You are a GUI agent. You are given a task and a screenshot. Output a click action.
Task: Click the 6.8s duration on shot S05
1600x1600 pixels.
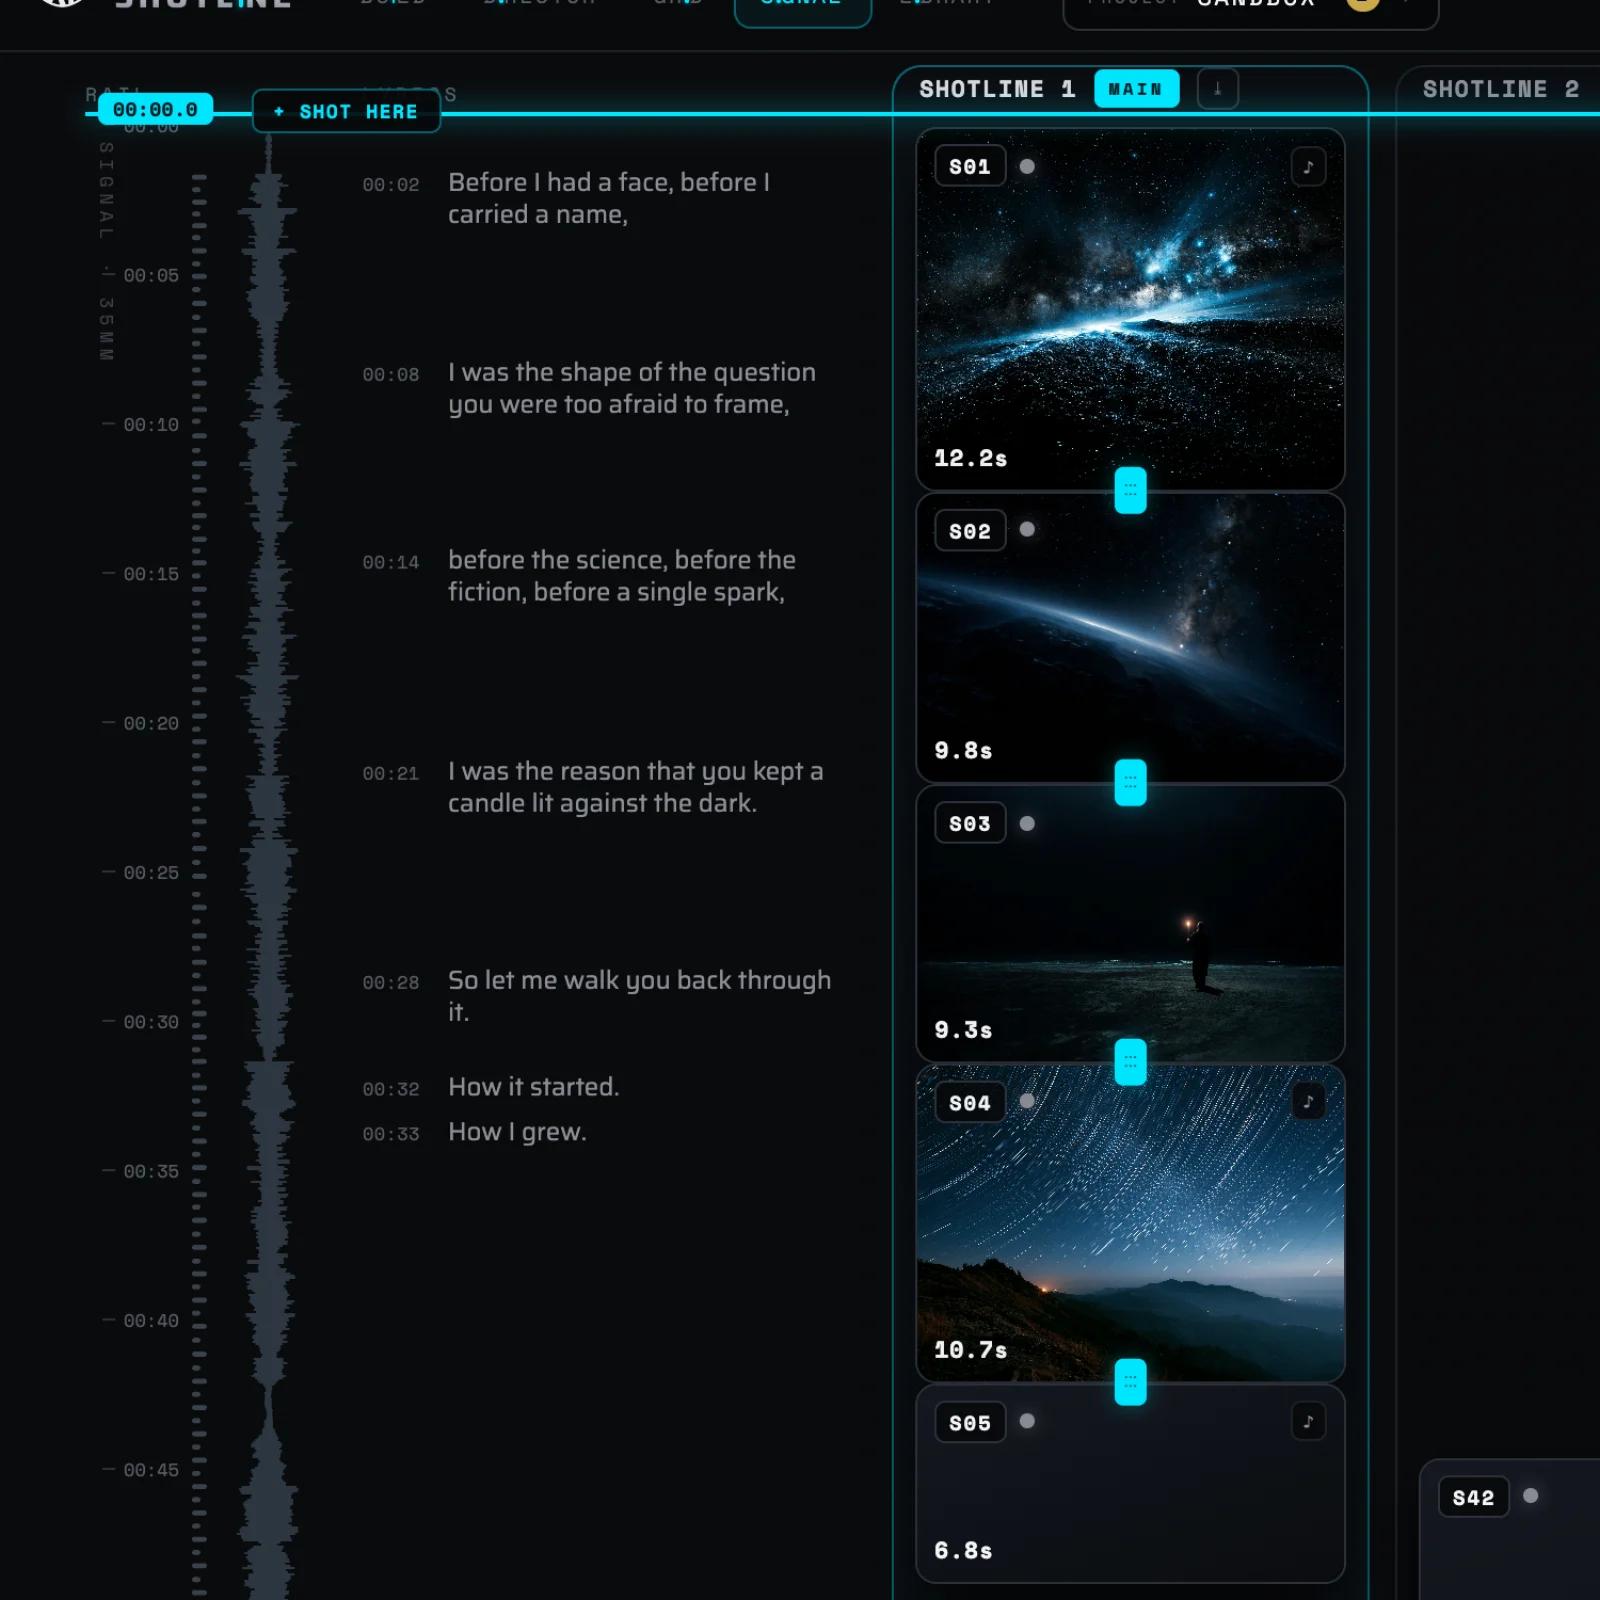click(x=963, y=1551)
